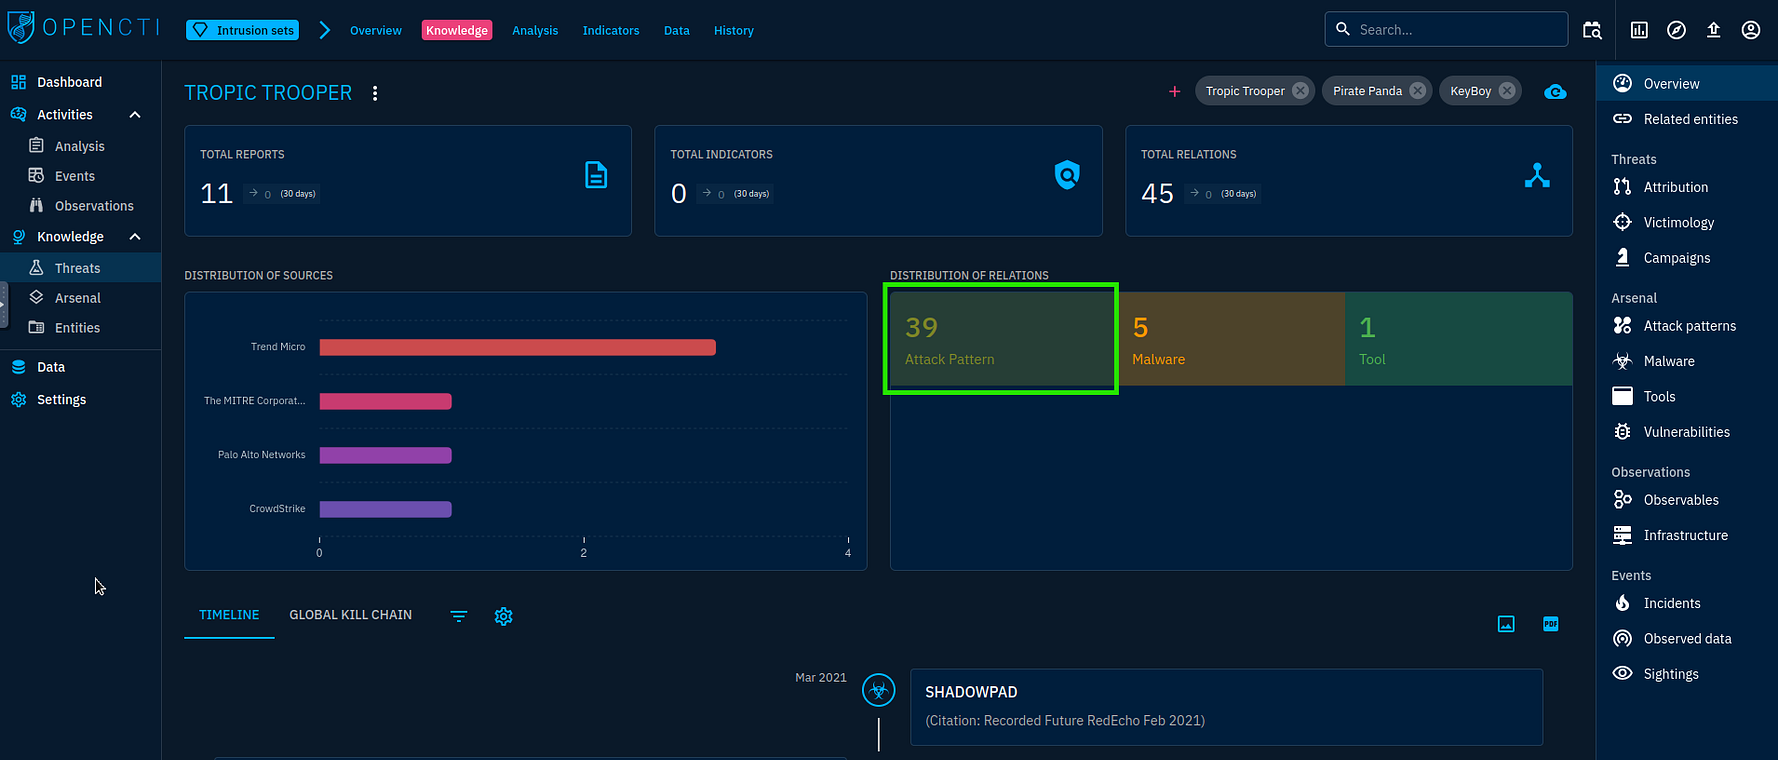Viewport: 1778px width, 760px height.
Task: Remove the Pirate Panda alias chip
Action: click(x=1417, y=90)
